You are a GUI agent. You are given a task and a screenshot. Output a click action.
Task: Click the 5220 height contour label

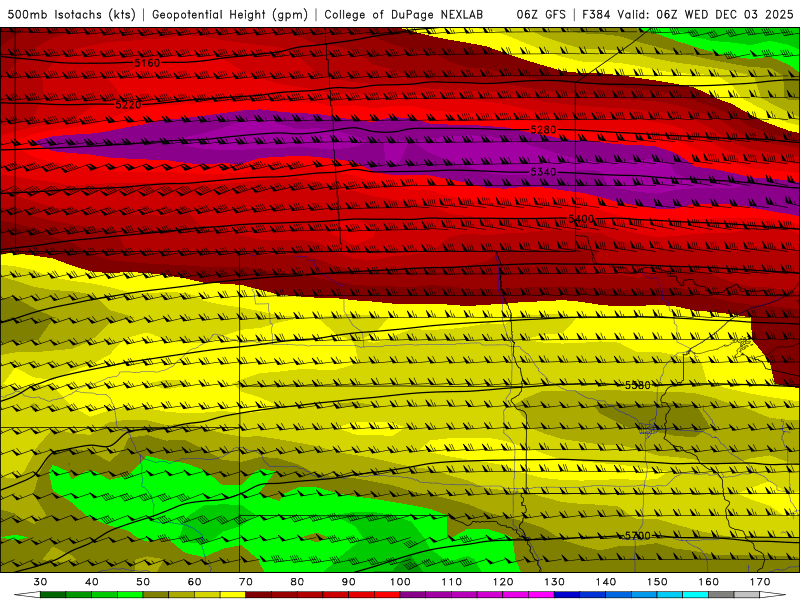point(129,105)
